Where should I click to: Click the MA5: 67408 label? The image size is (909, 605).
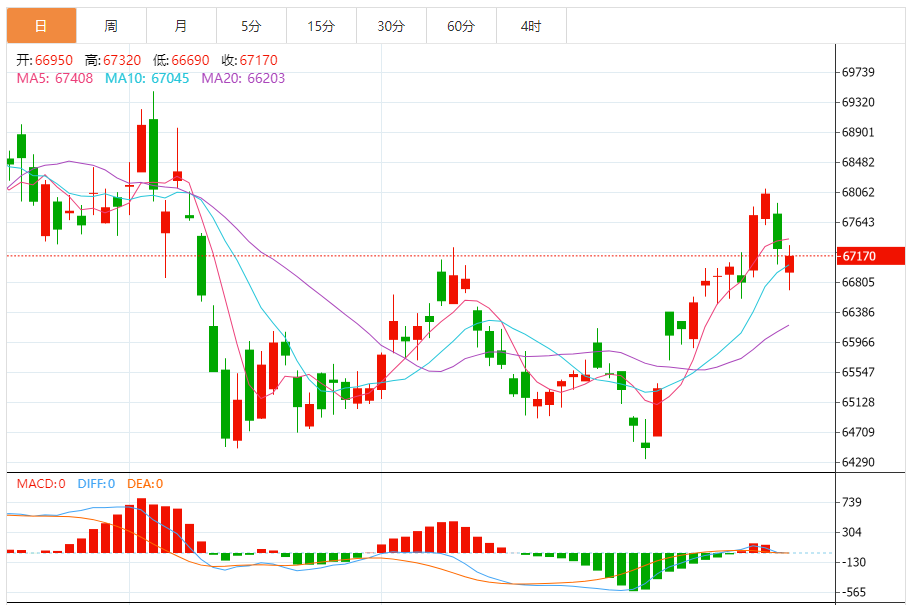(x=55, y=78)
